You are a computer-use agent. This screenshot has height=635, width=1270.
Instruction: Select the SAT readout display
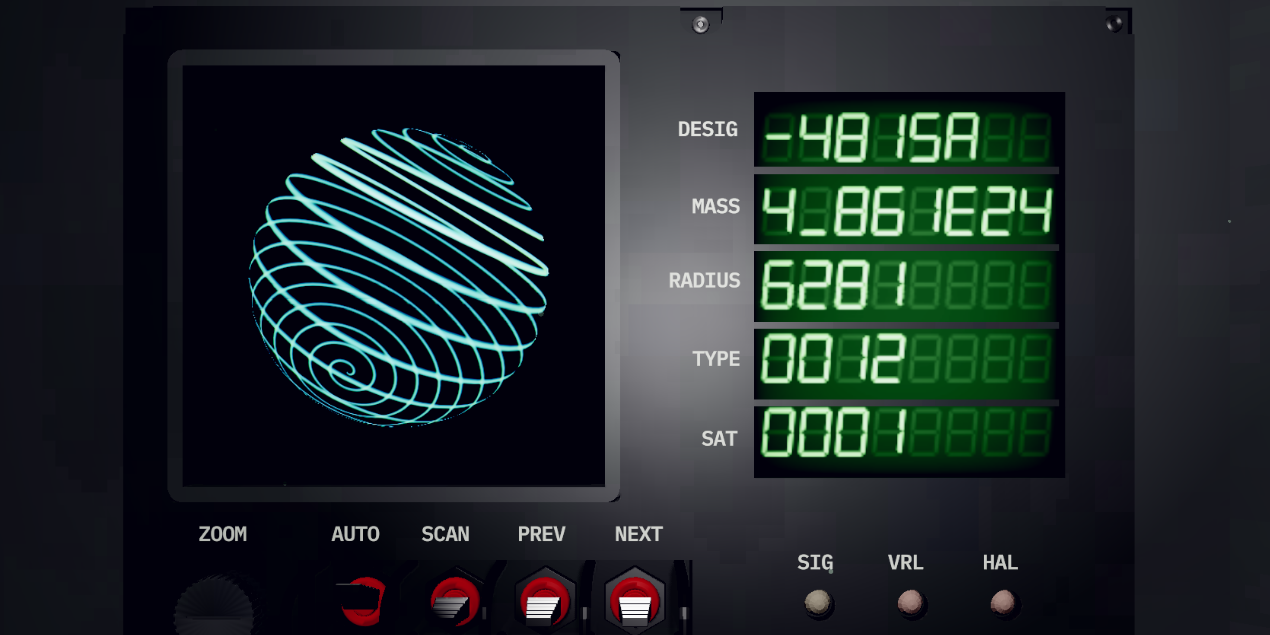(908, 433)
